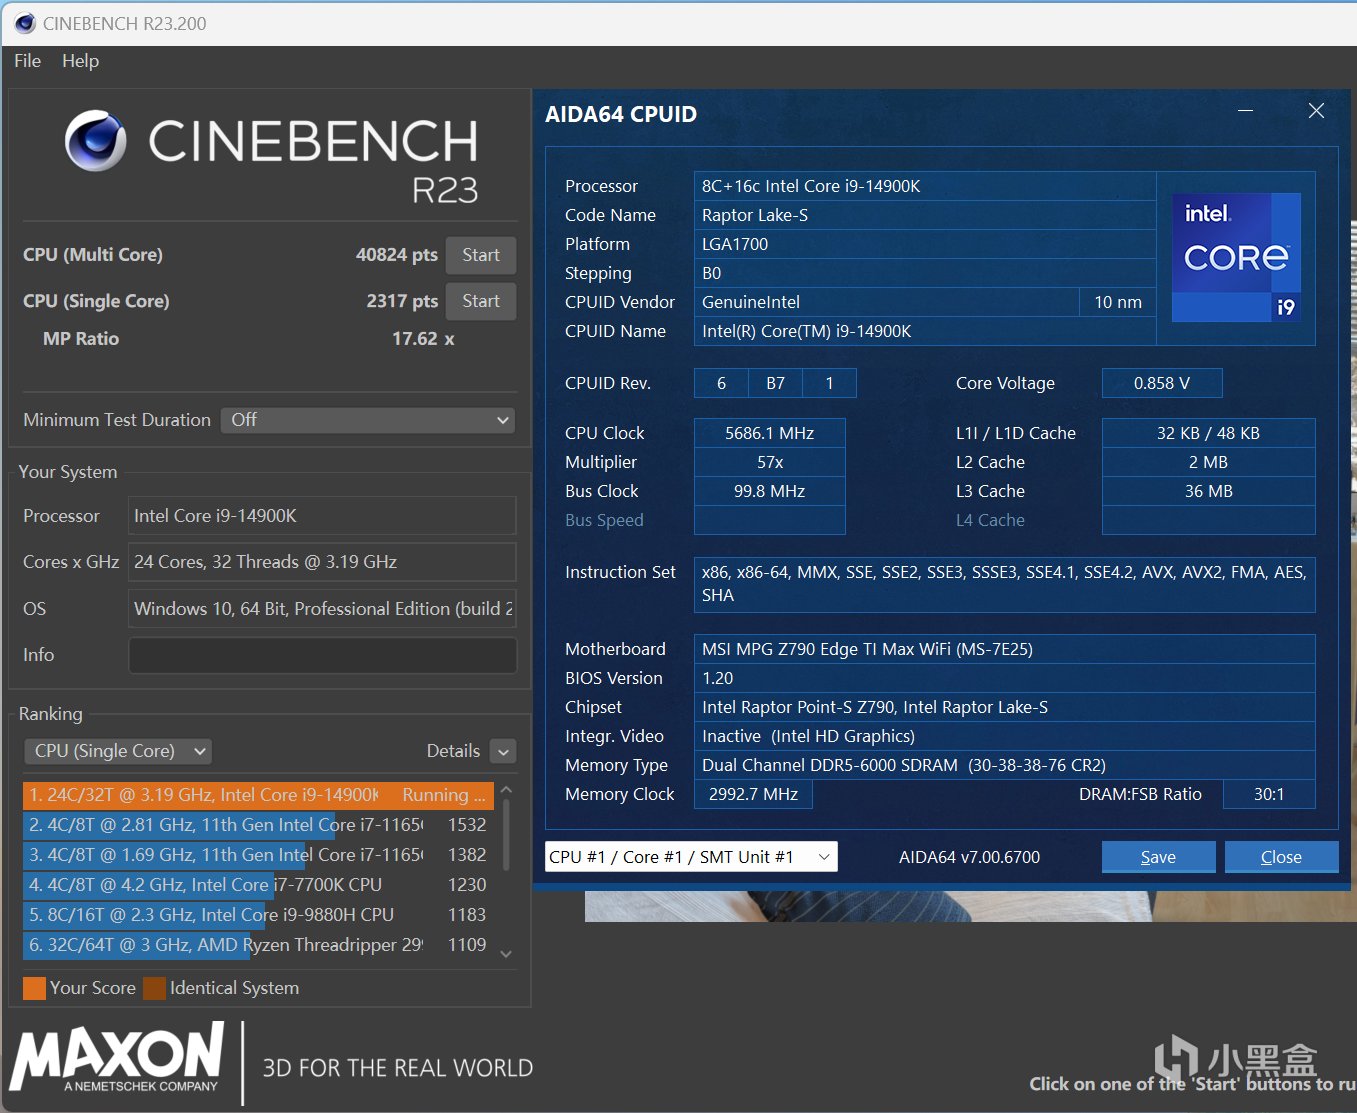
Task: Open the CPU #1 / Core #1 selector
Action: click(690, 857)
